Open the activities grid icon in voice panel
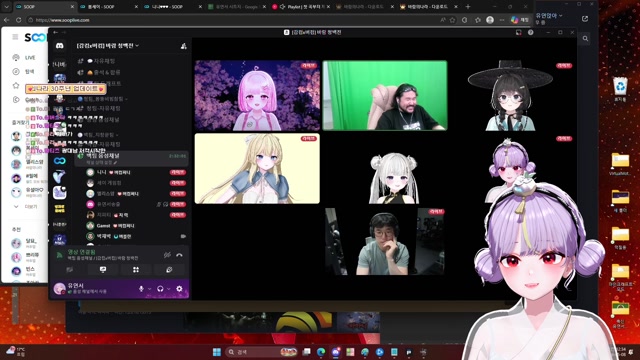 [136, 270]
